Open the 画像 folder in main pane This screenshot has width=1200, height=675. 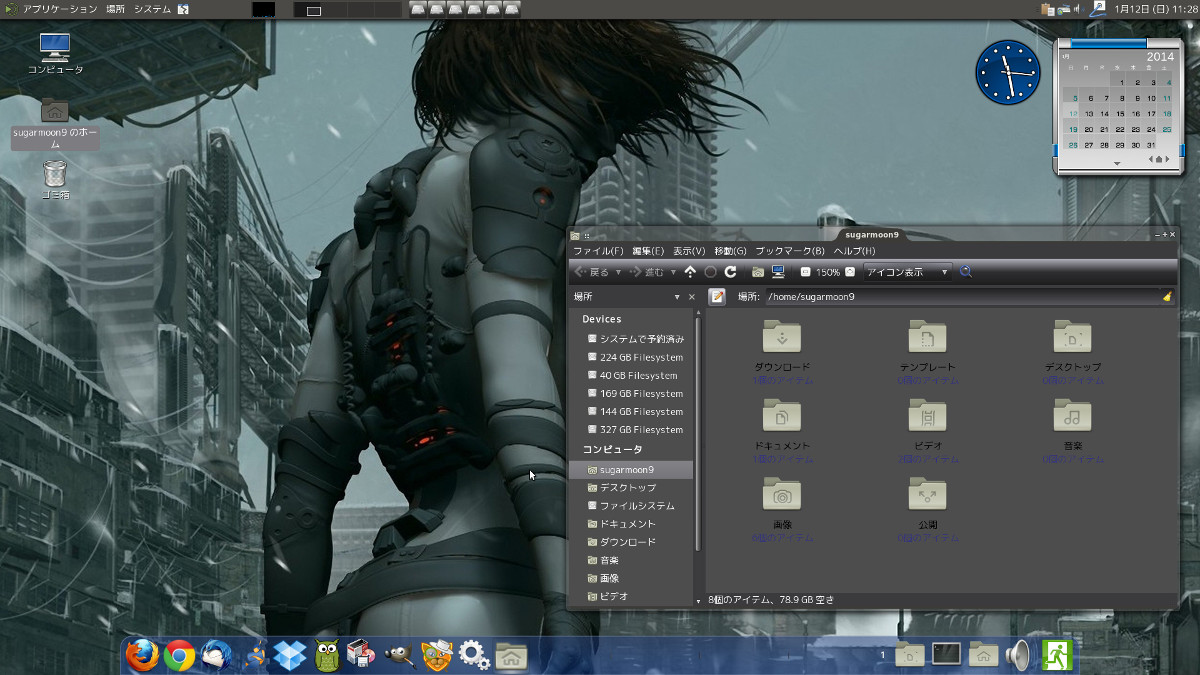[x=782, y=494]
